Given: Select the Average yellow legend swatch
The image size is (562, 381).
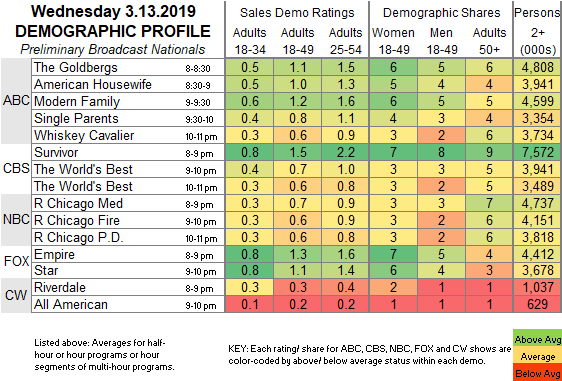Looking at the screenshot, I should point(537,357).
